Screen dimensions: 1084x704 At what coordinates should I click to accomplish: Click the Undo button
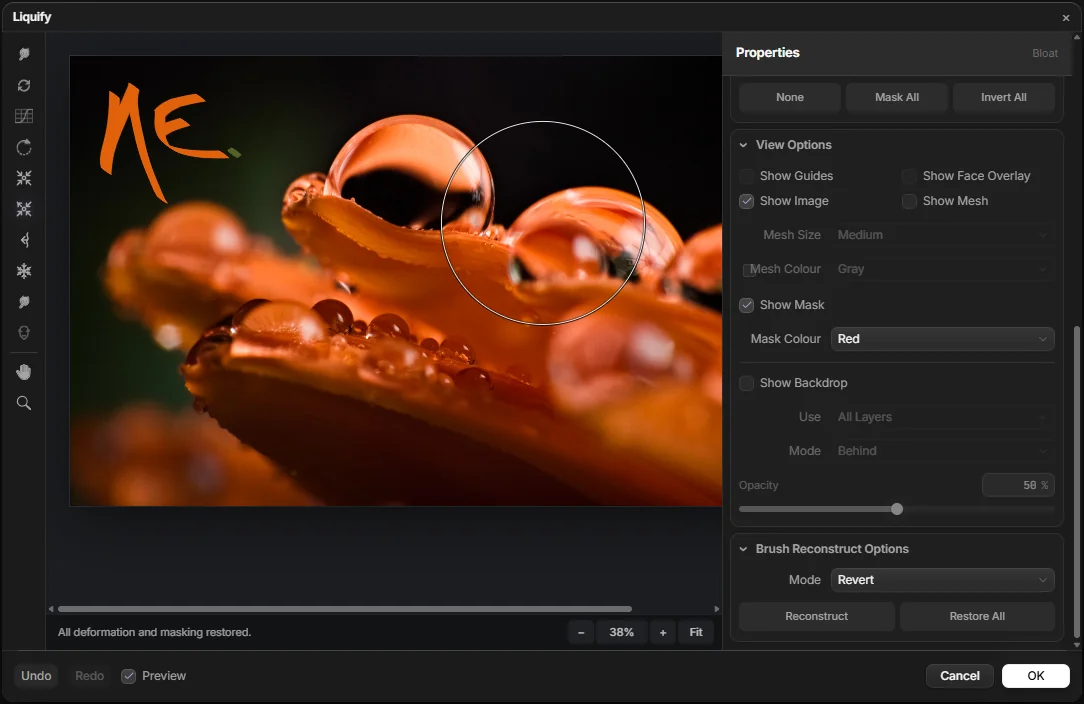[x=36, y=676]
